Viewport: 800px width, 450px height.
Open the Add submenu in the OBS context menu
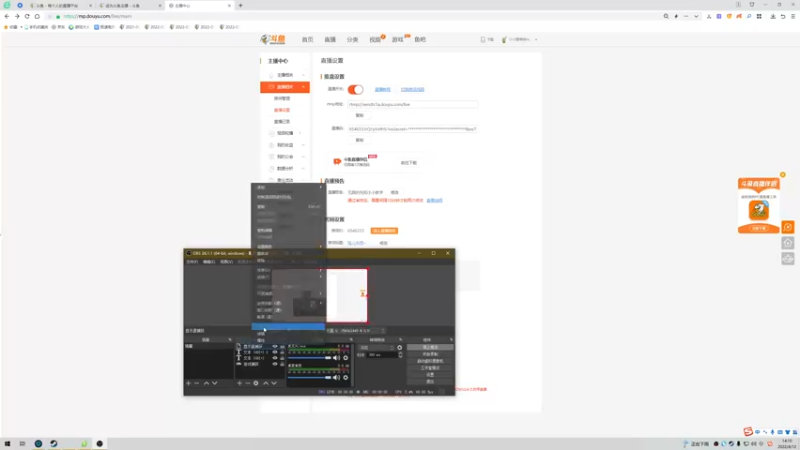point(288,187)
